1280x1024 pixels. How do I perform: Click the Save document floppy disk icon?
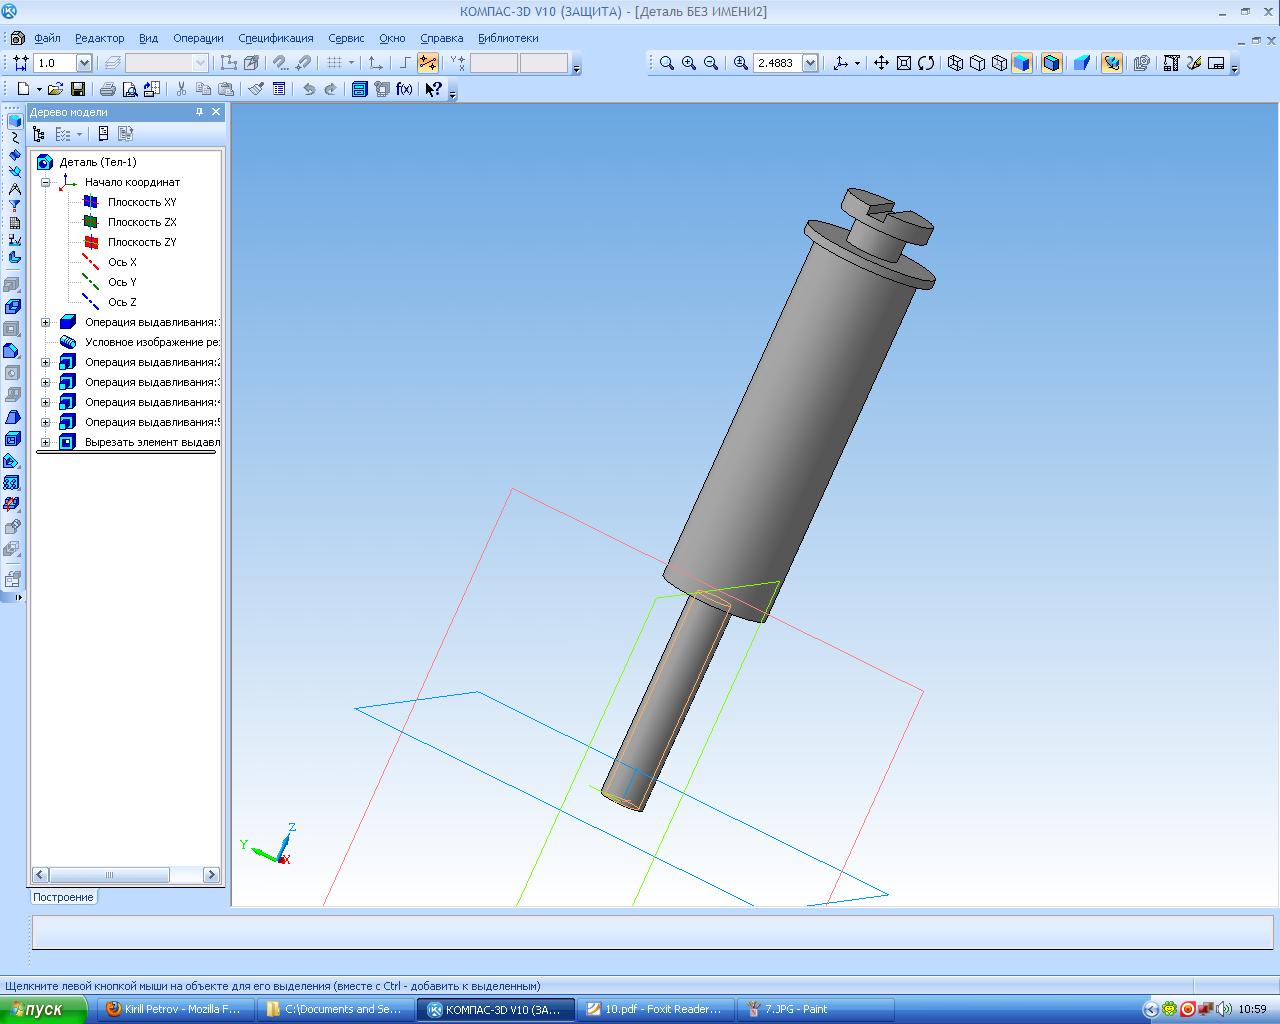pyautogui.click(x=77, y=89)
